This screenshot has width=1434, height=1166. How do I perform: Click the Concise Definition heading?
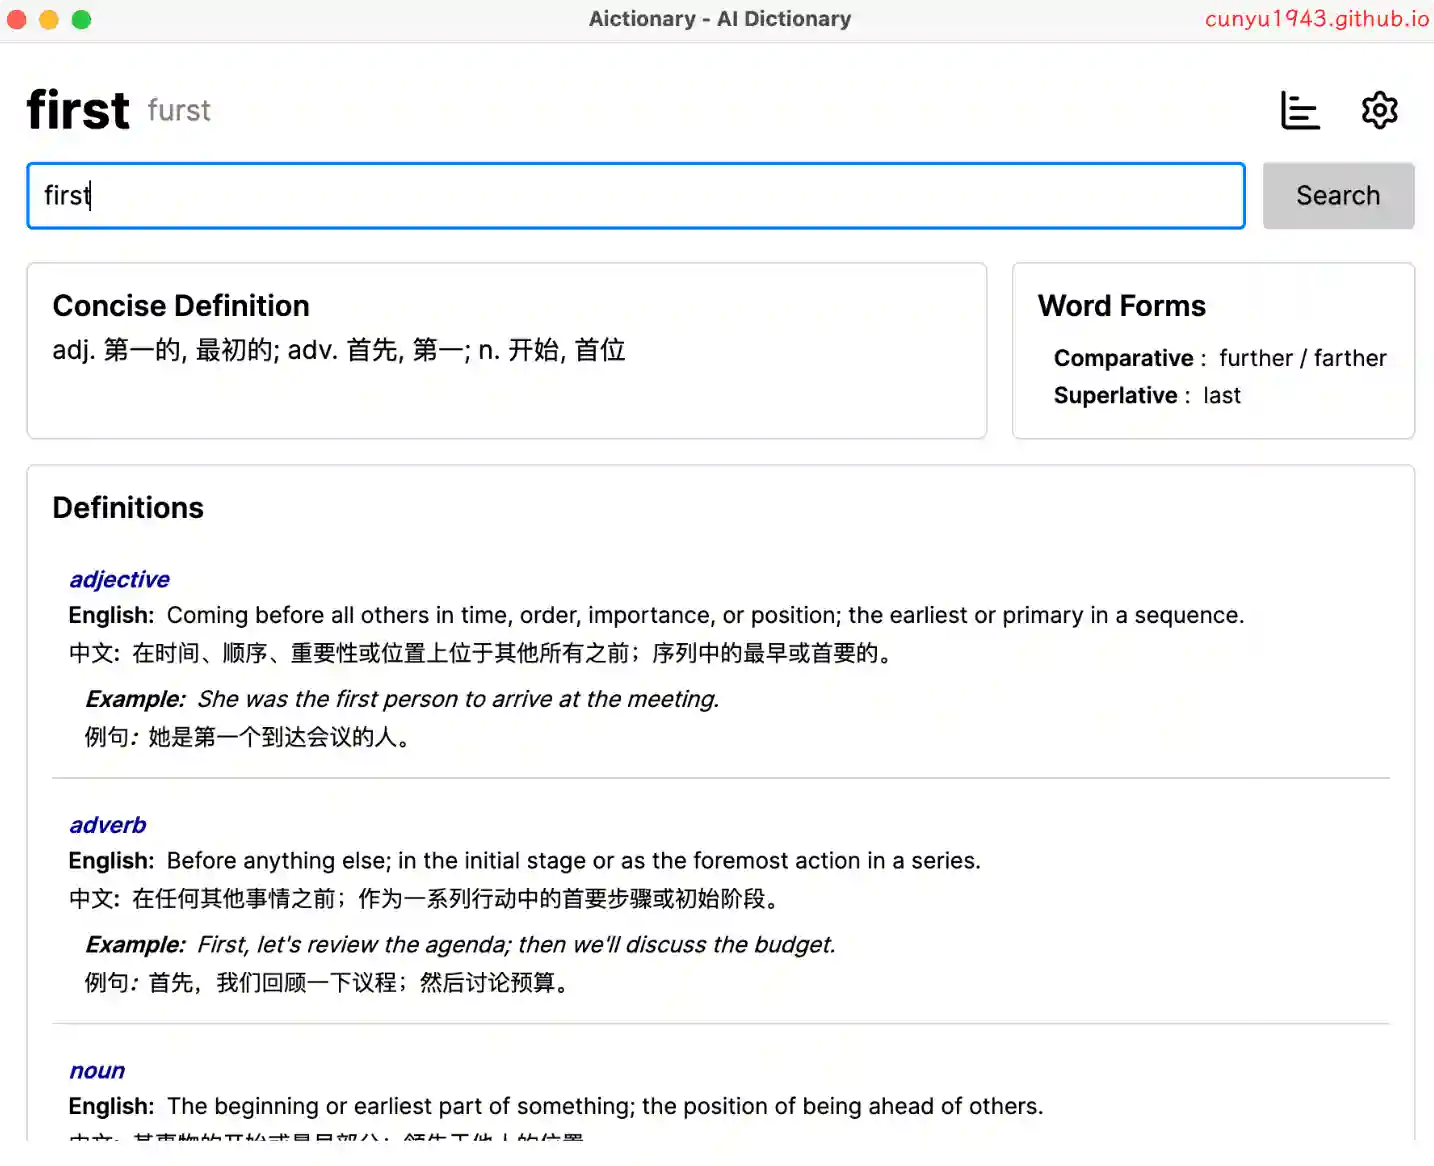click(181, 306)
